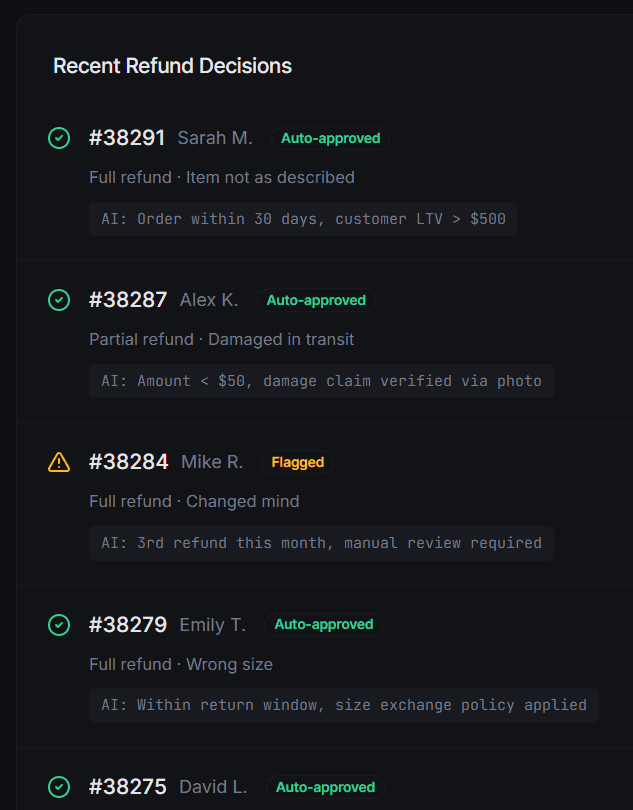Click the size exchange policy AI note

pos(344,705)
